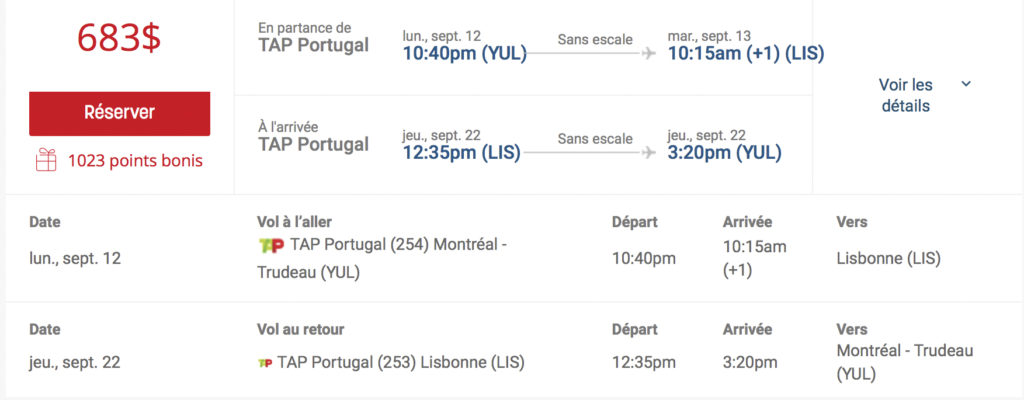Click the TAP logo for flight 253
The height and width of the screenshot is (400, 1024).
tap(265, 362)
